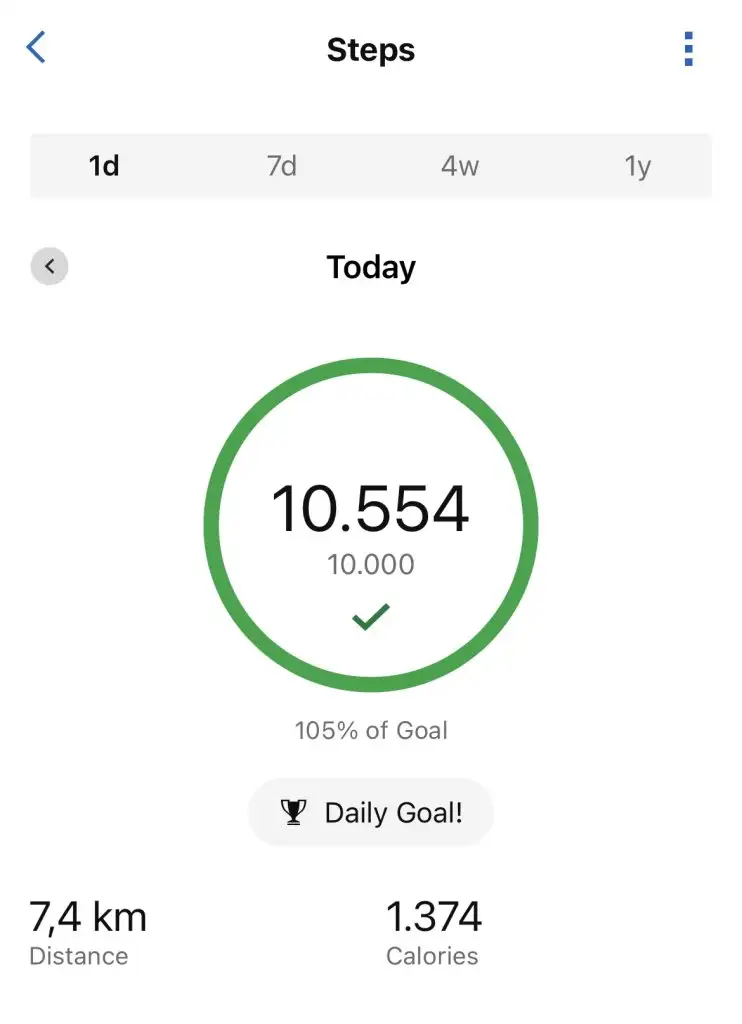Click the 105% of Goal text

[371, 730]
